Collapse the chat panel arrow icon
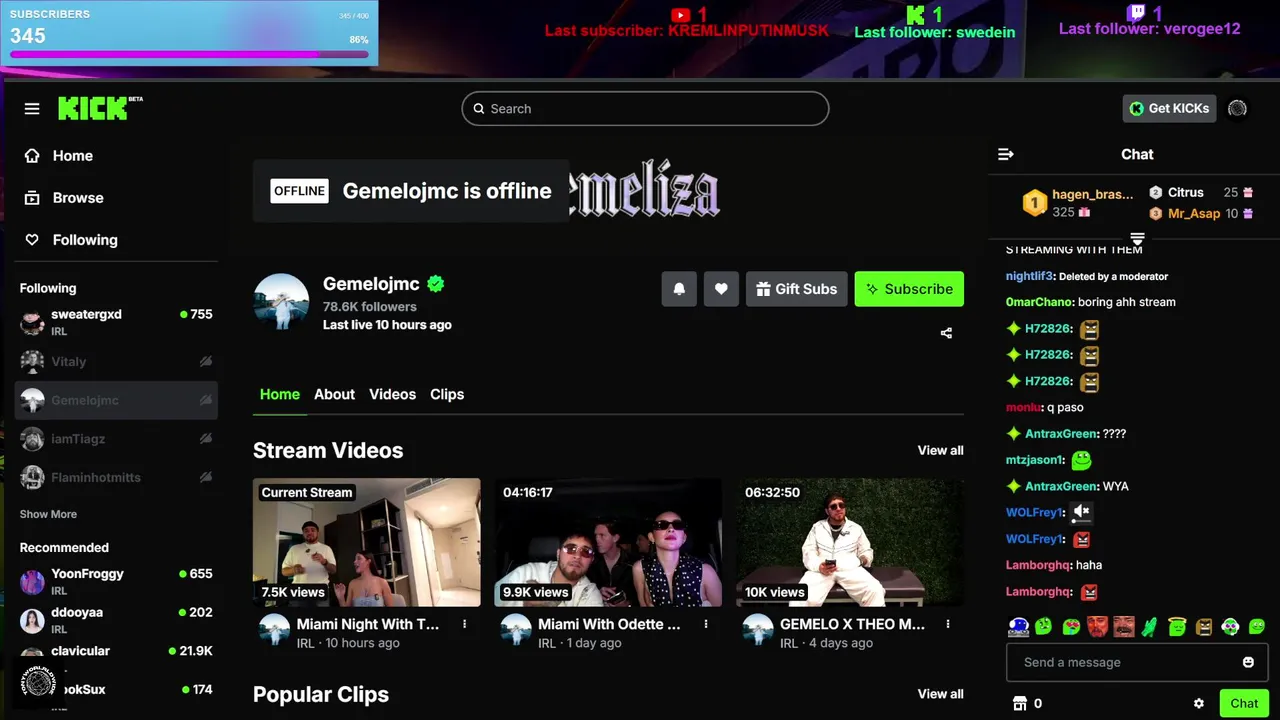 [1006, 154]
